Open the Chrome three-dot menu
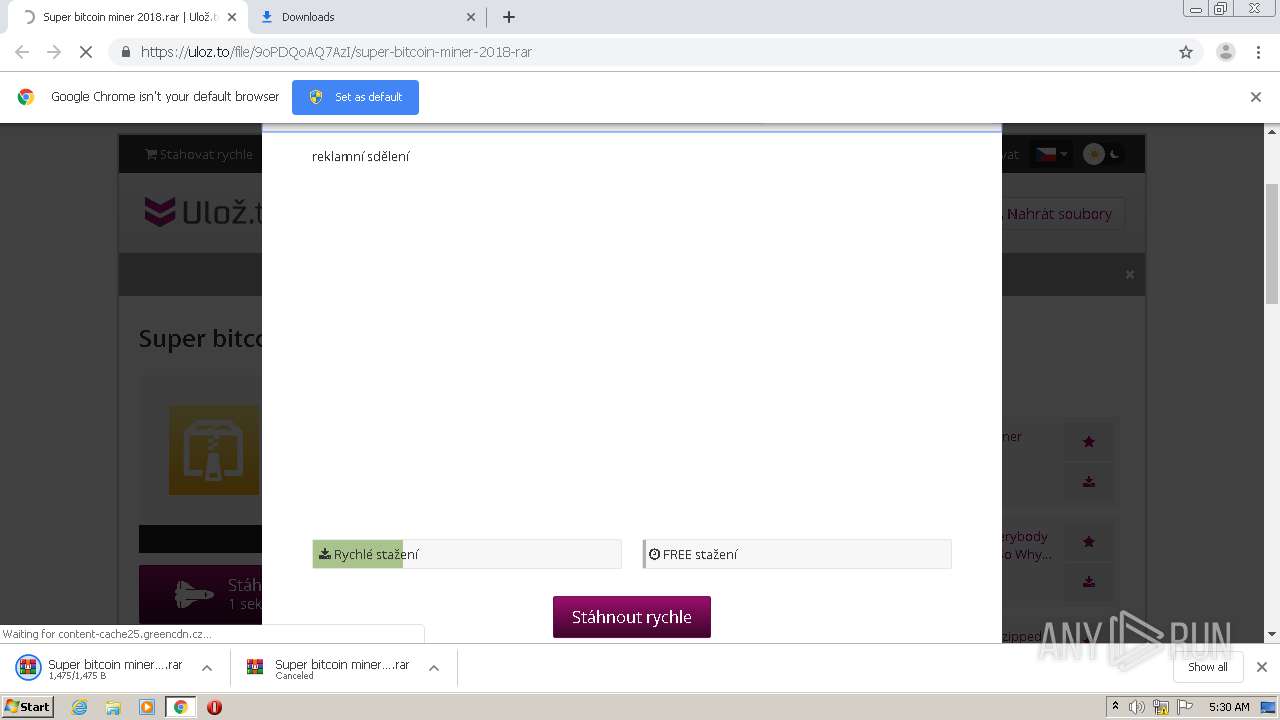The height and width of the screenshot is (720, 1280). point(1258,52)
